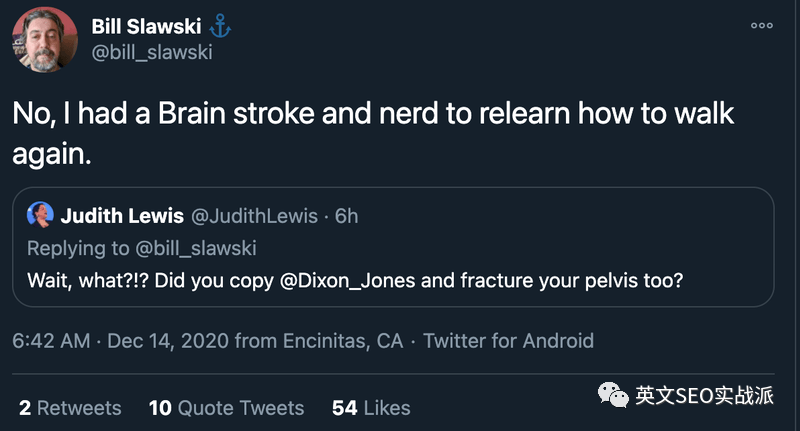Click the @JudithLewis handle in quoted tweet

(254, 216)
